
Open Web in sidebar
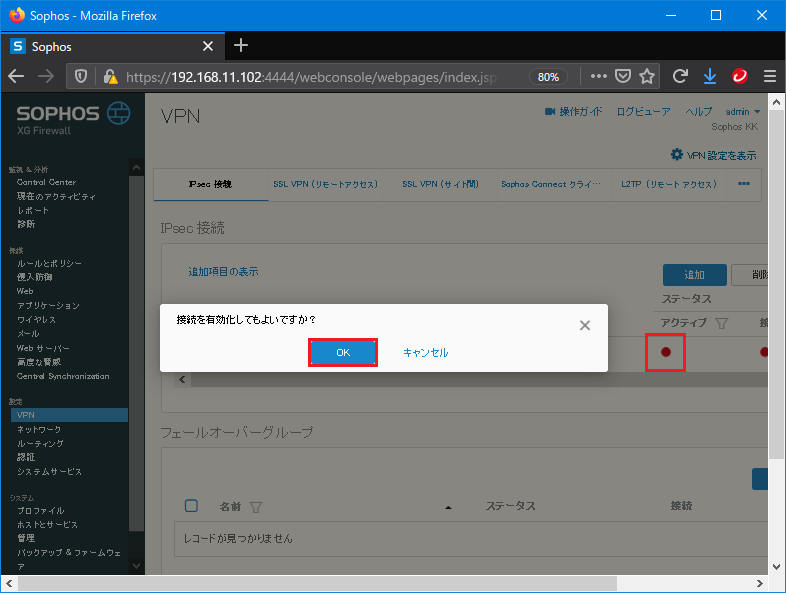25,291
